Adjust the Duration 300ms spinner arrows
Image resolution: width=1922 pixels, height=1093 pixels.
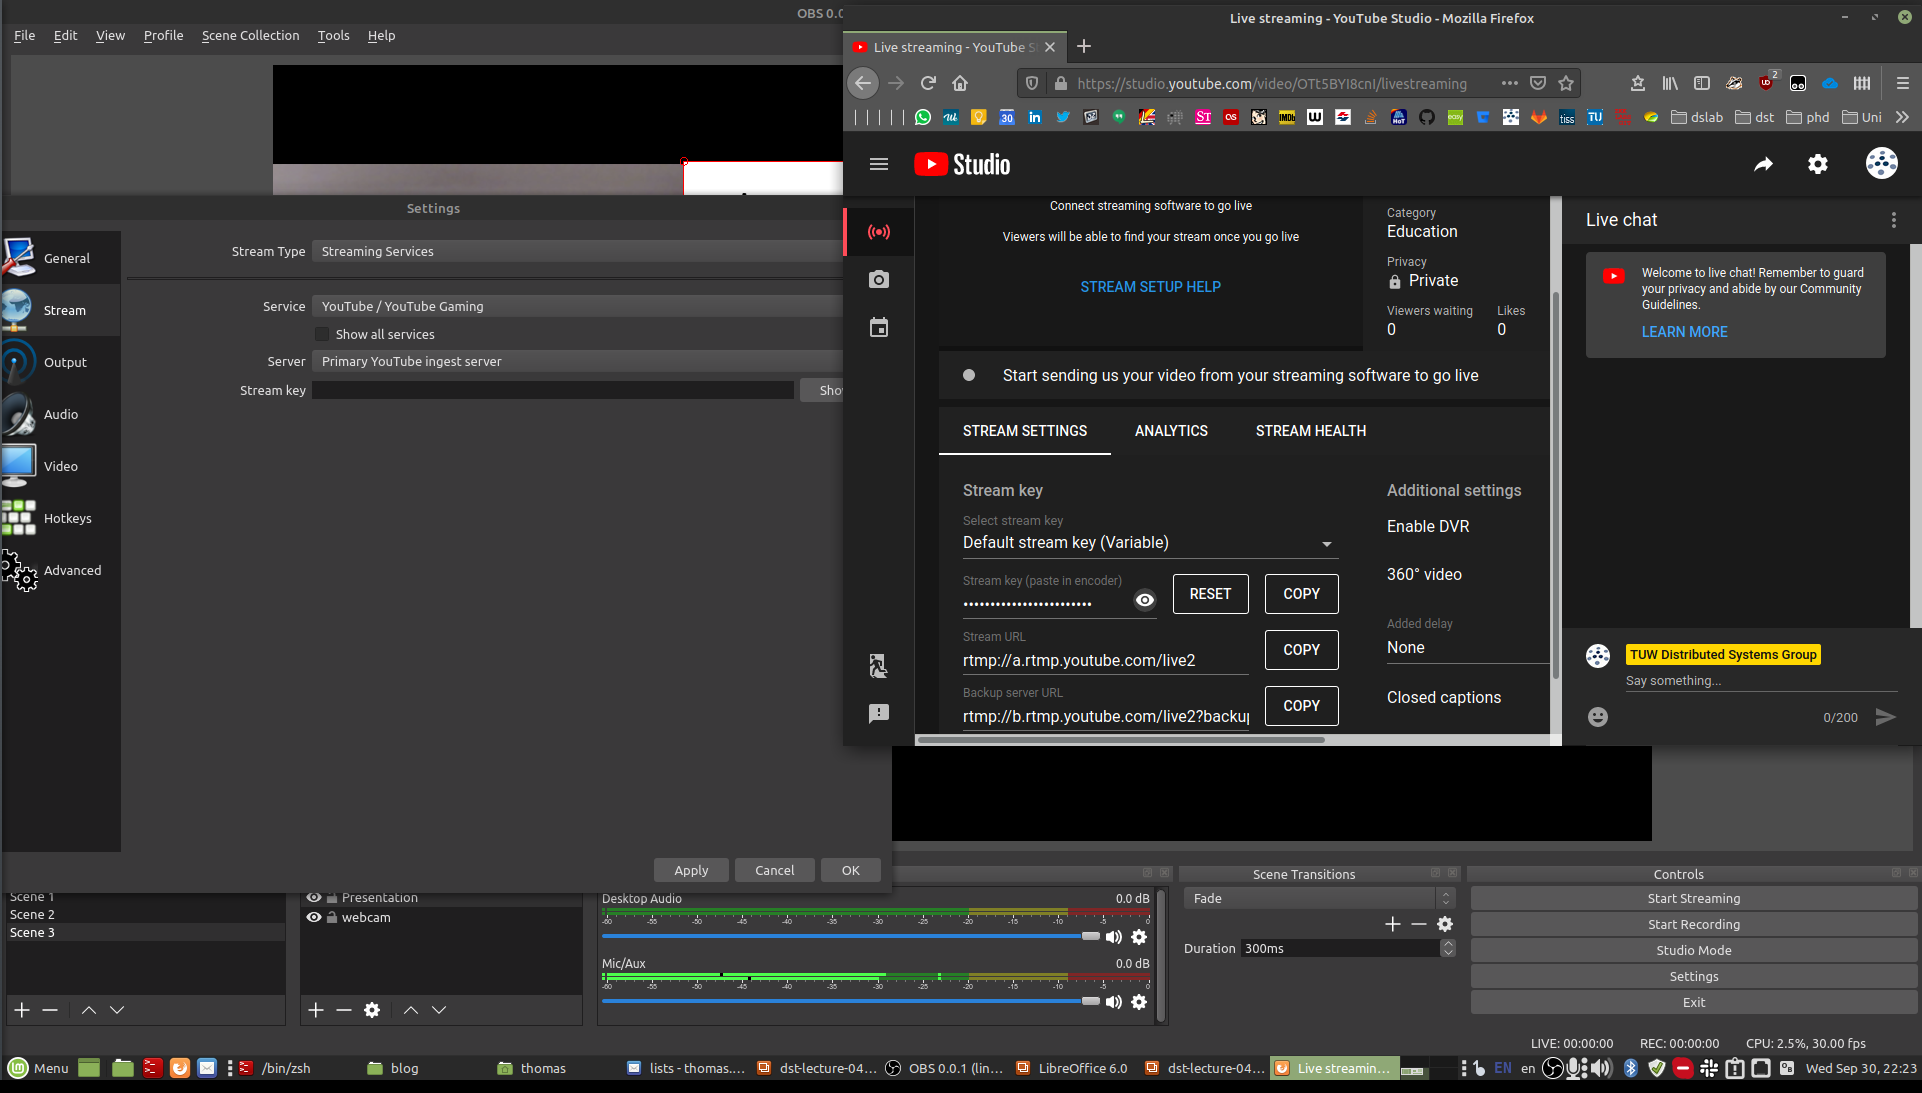coord(1448,948)
